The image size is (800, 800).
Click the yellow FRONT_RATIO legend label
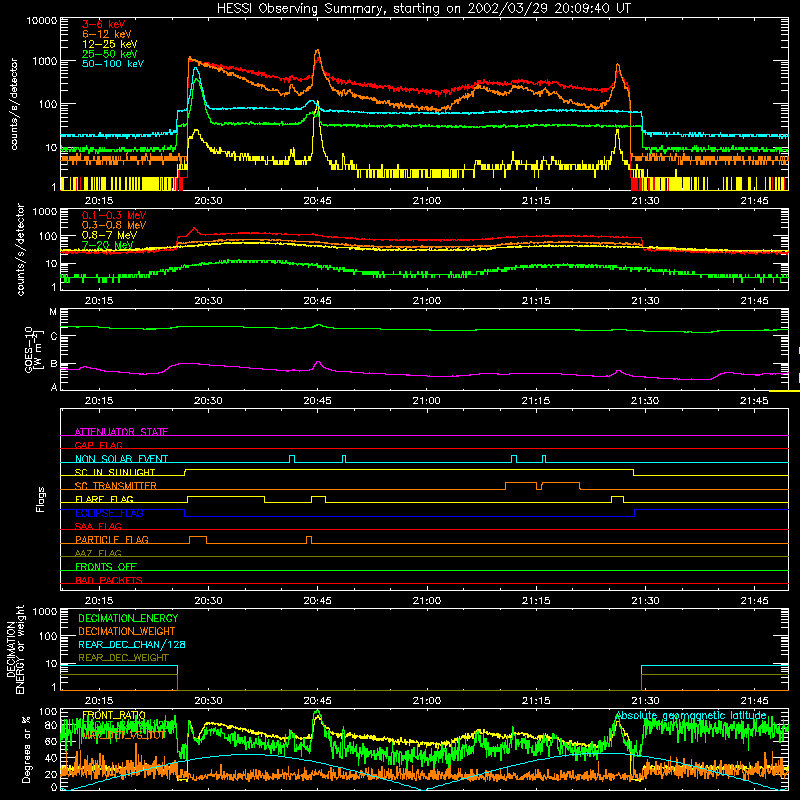[114, 715]
